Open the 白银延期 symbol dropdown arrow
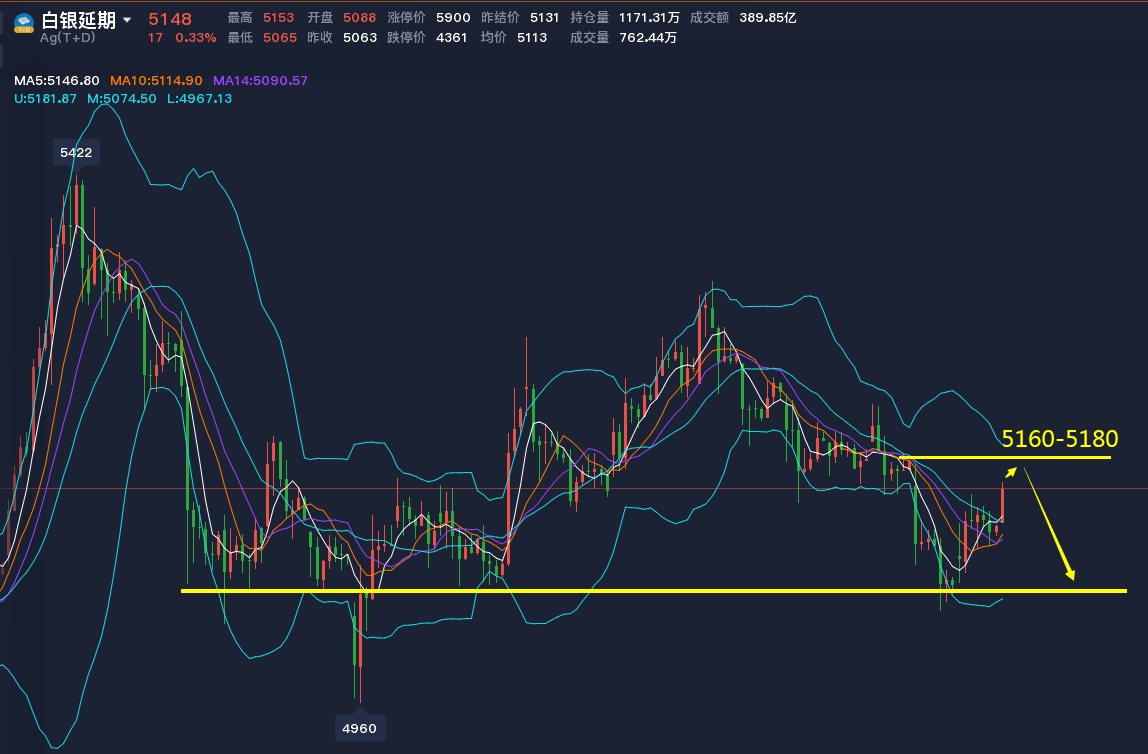Image resolution: width=1148 pixels, height=754 pixels. (x=127, y=20)
